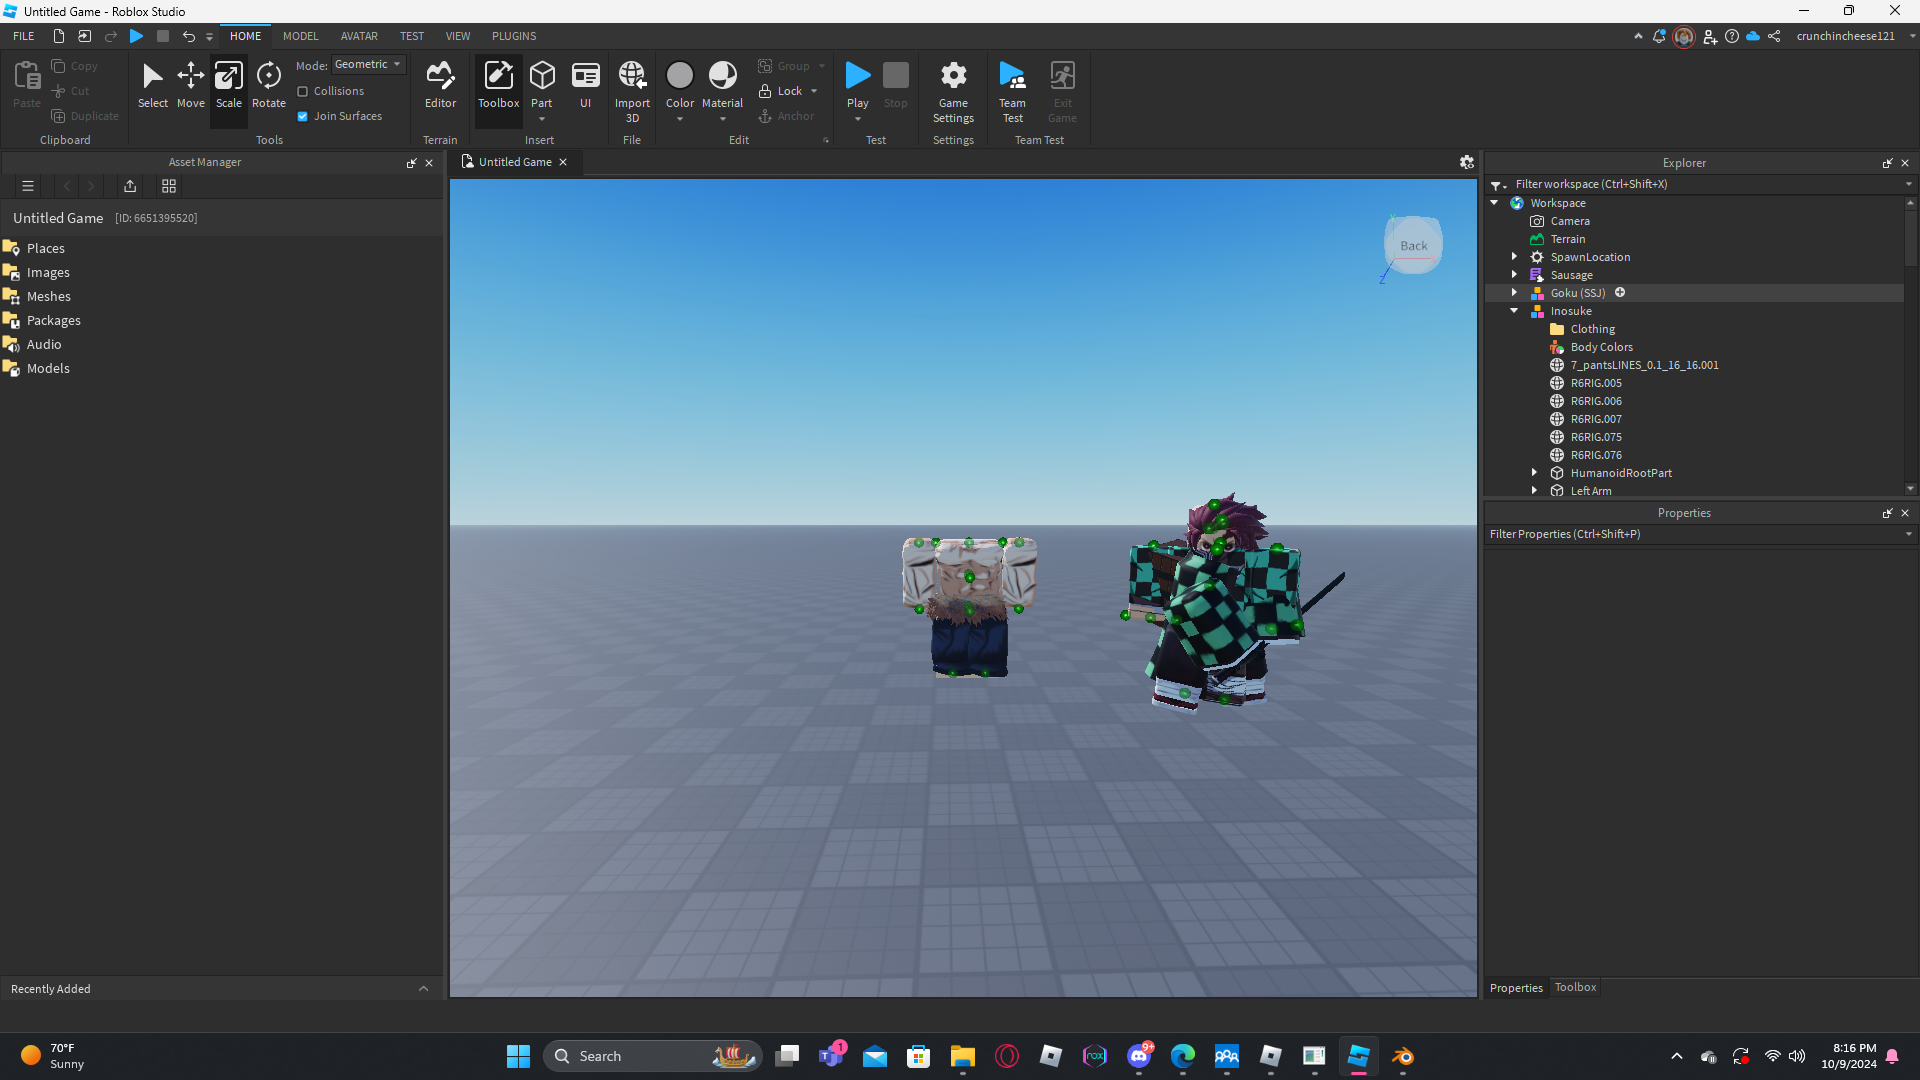Disable the Join Surfaces checkbox
This screenshot has height=1080, width=1920.
(x=303, y=116)
